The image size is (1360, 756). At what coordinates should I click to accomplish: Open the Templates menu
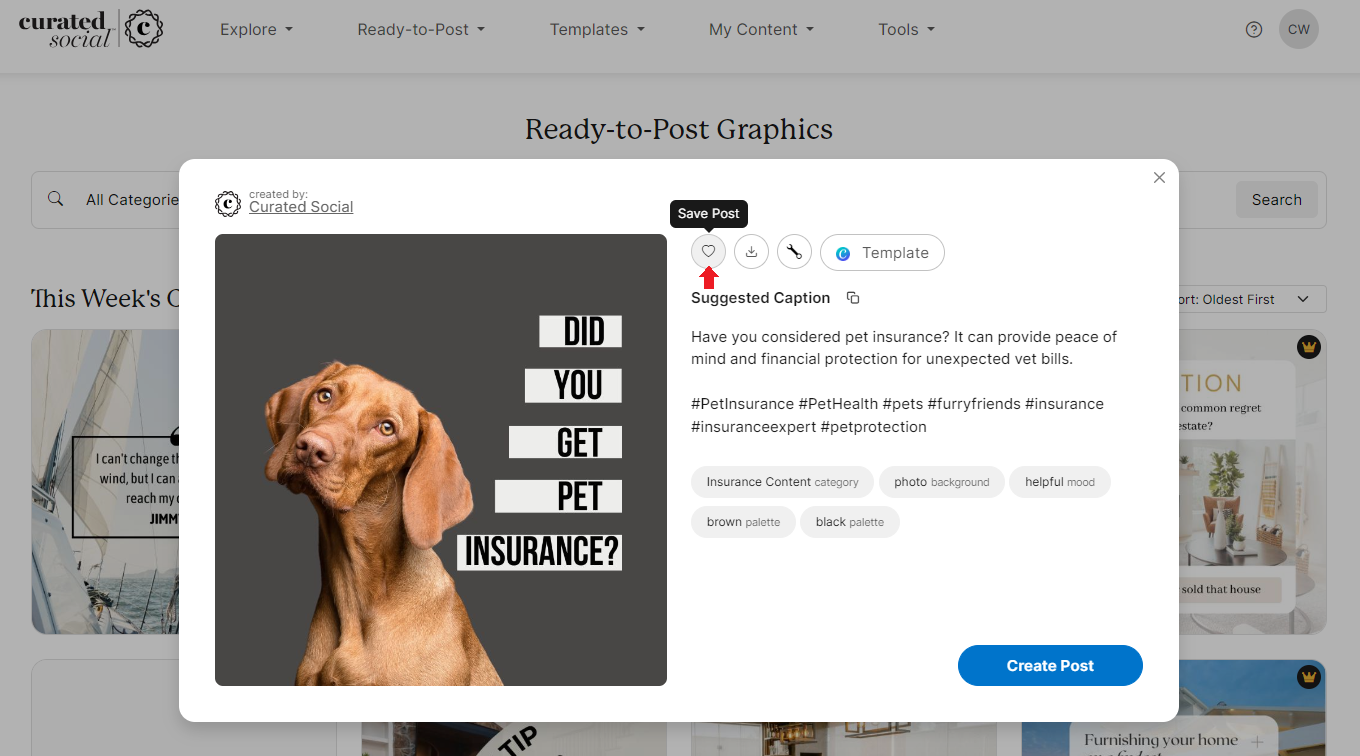pyautogui.click(x=597, y=30)
